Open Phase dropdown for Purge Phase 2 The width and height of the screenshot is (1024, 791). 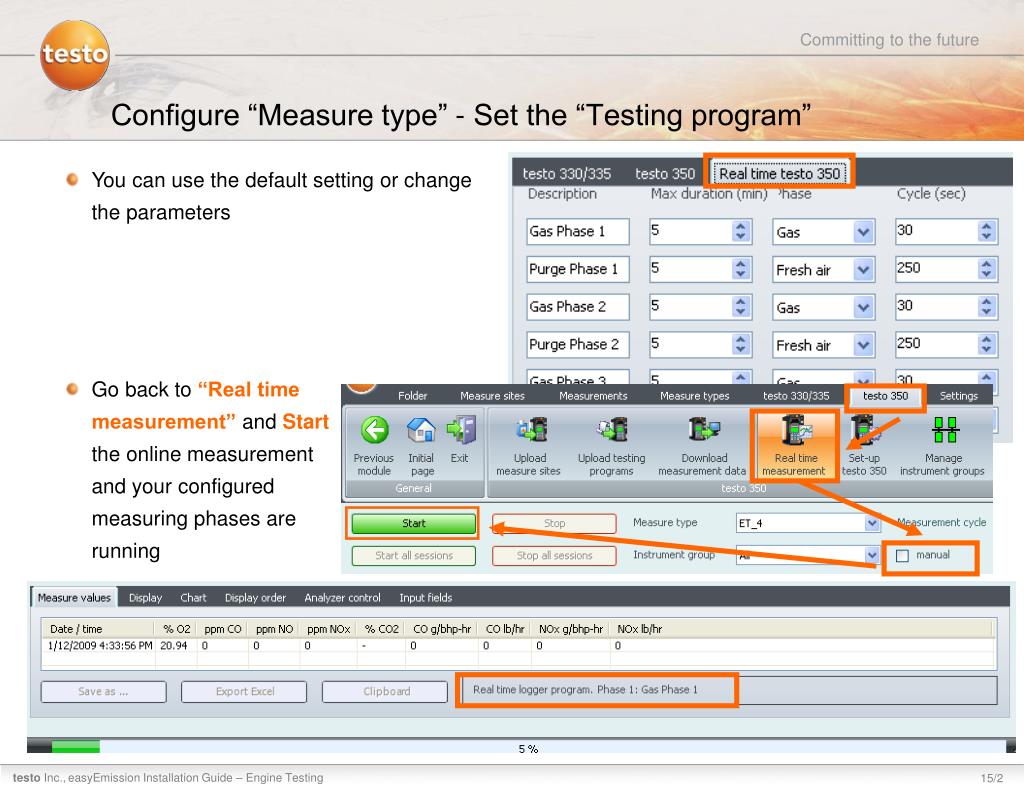[863, 345]
